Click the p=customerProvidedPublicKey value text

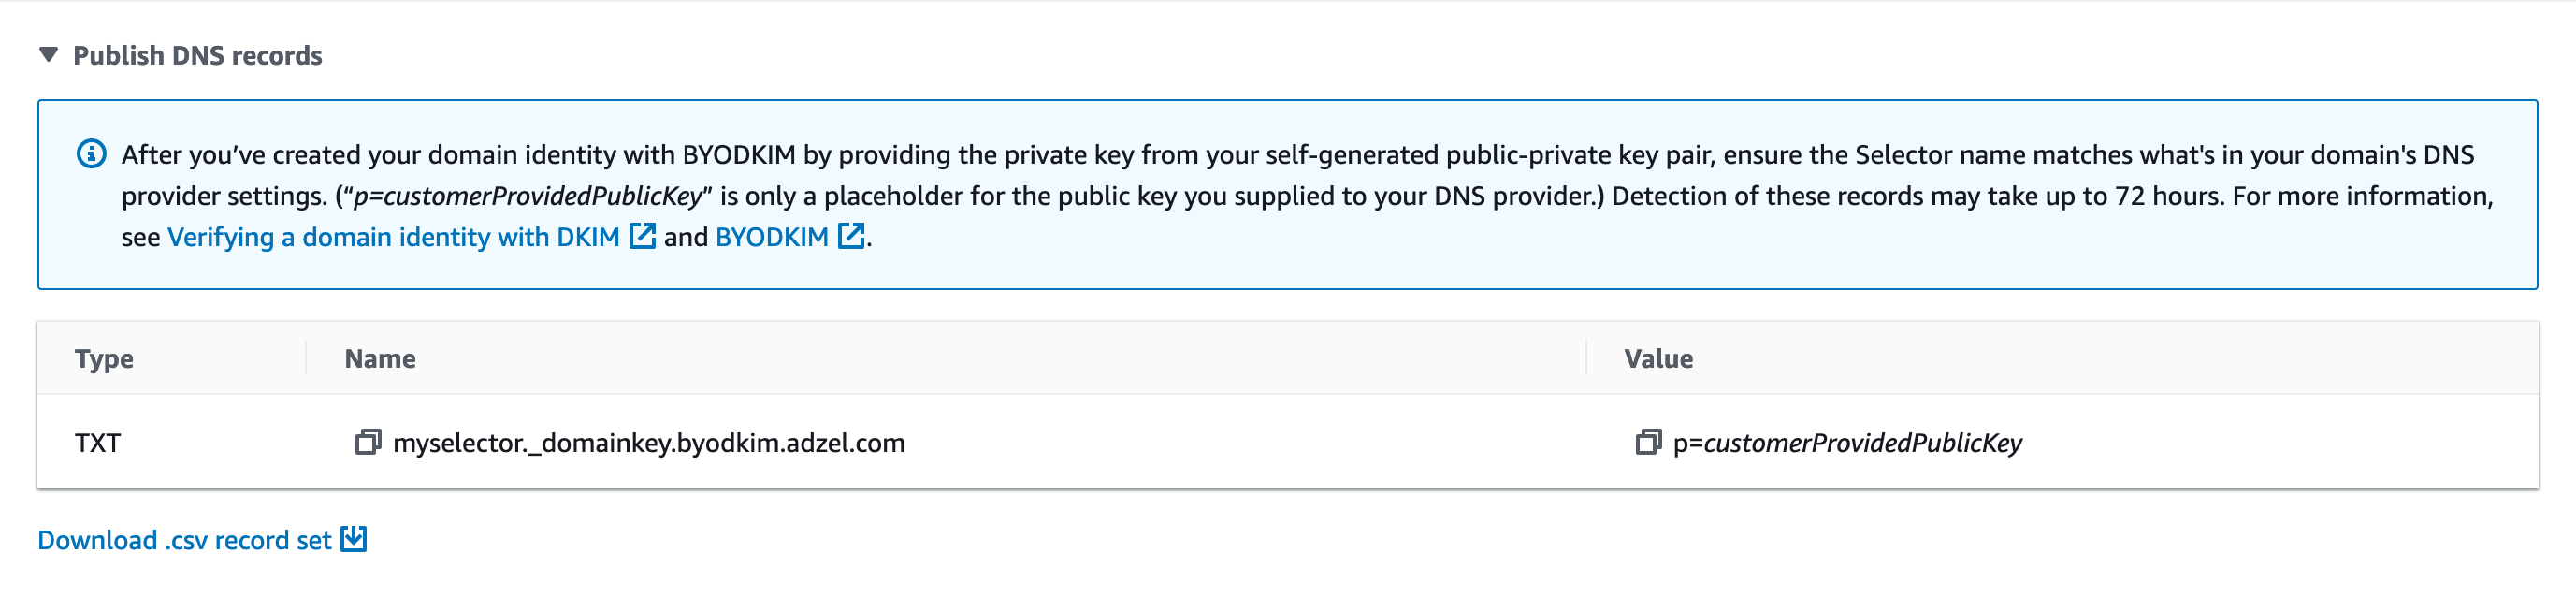(x=1850, y=443)
